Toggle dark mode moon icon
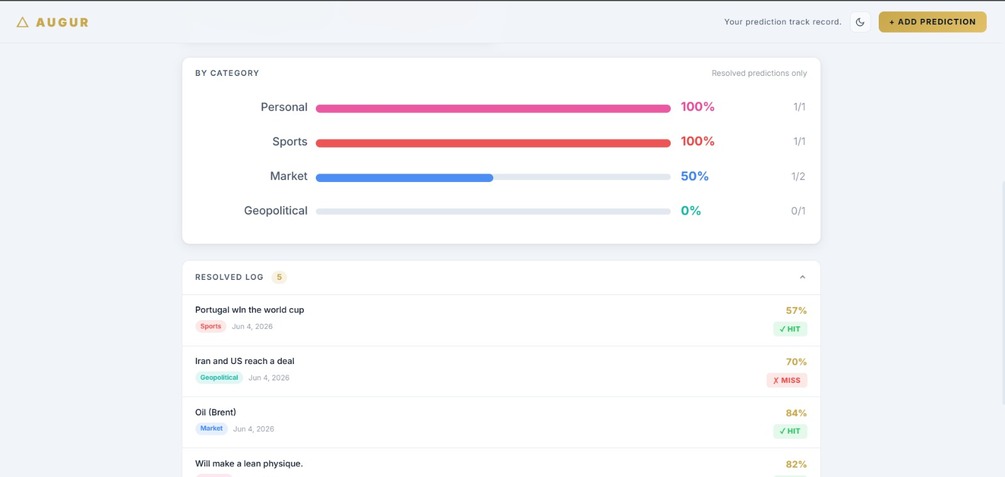 (x=860, y=22)
